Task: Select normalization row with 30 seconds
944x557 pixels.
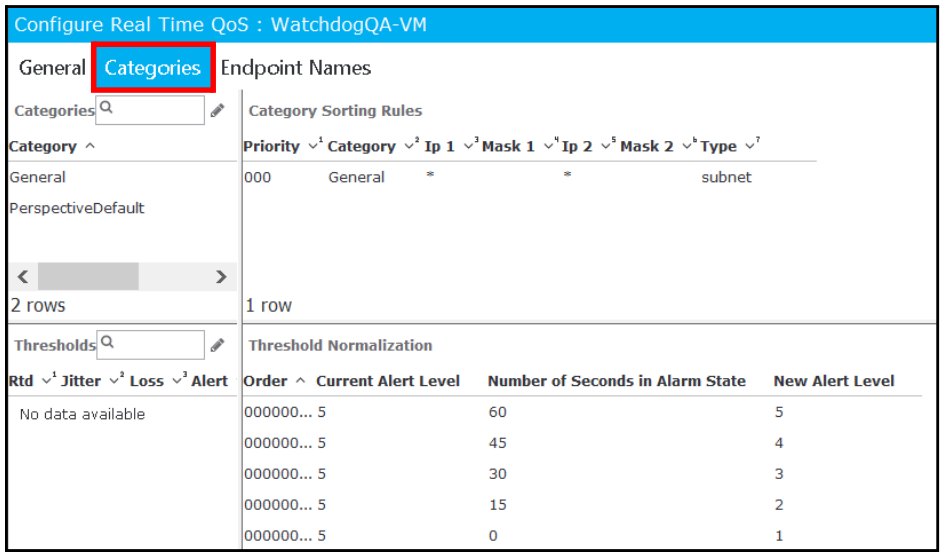Action: coord(582,473)
